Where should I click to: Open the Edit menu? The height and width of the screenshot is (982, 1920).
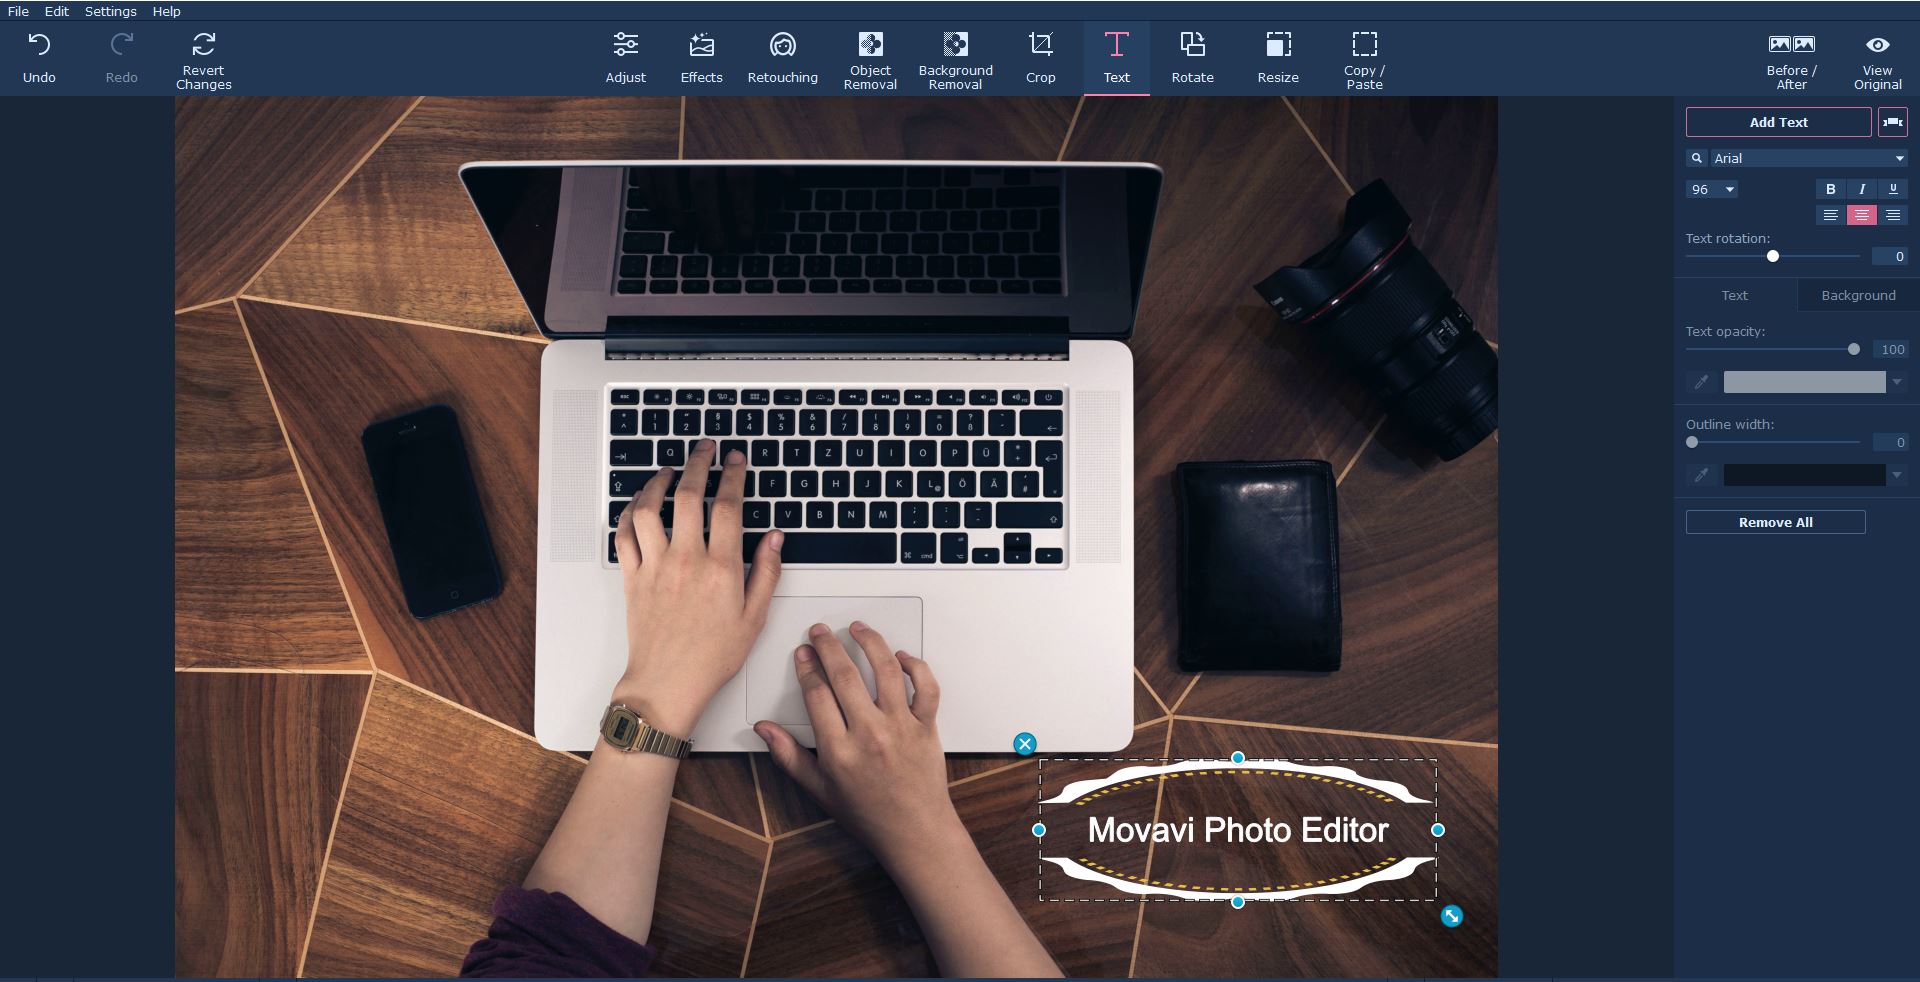tap(57, 11)
